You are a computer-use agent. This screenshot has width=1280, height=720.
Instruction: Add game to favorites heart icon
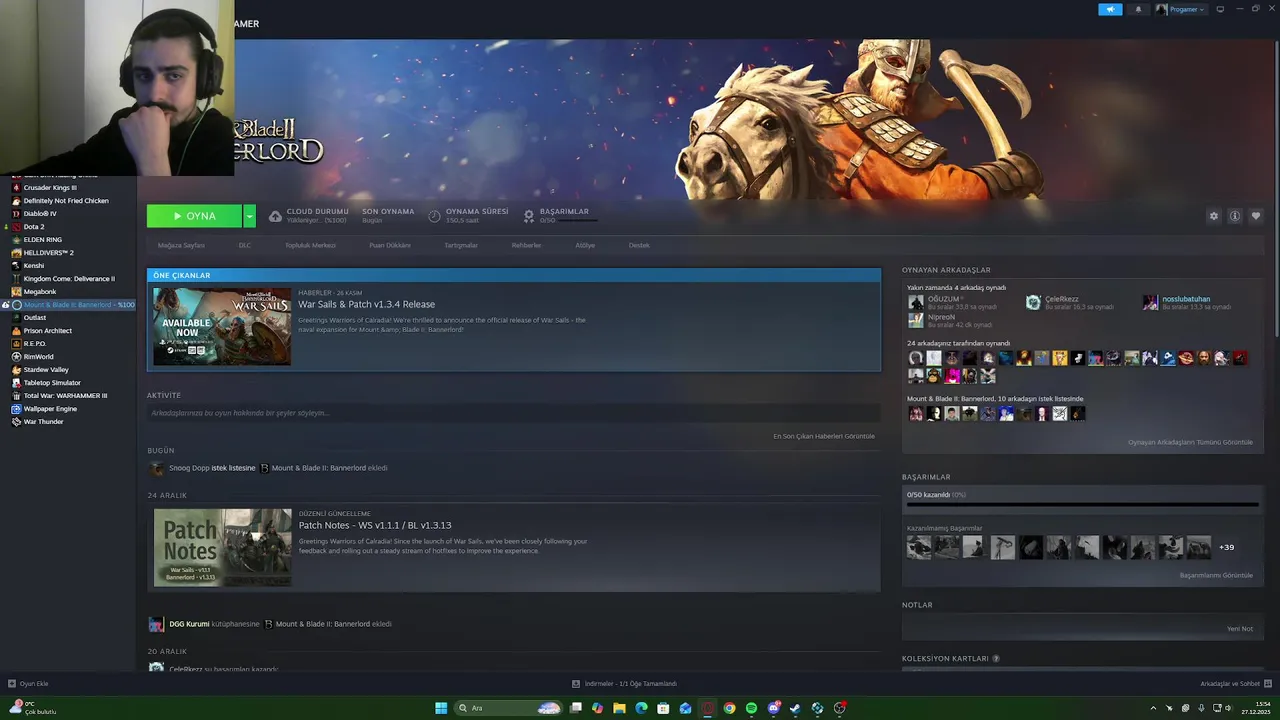[x=1256, y=216]
